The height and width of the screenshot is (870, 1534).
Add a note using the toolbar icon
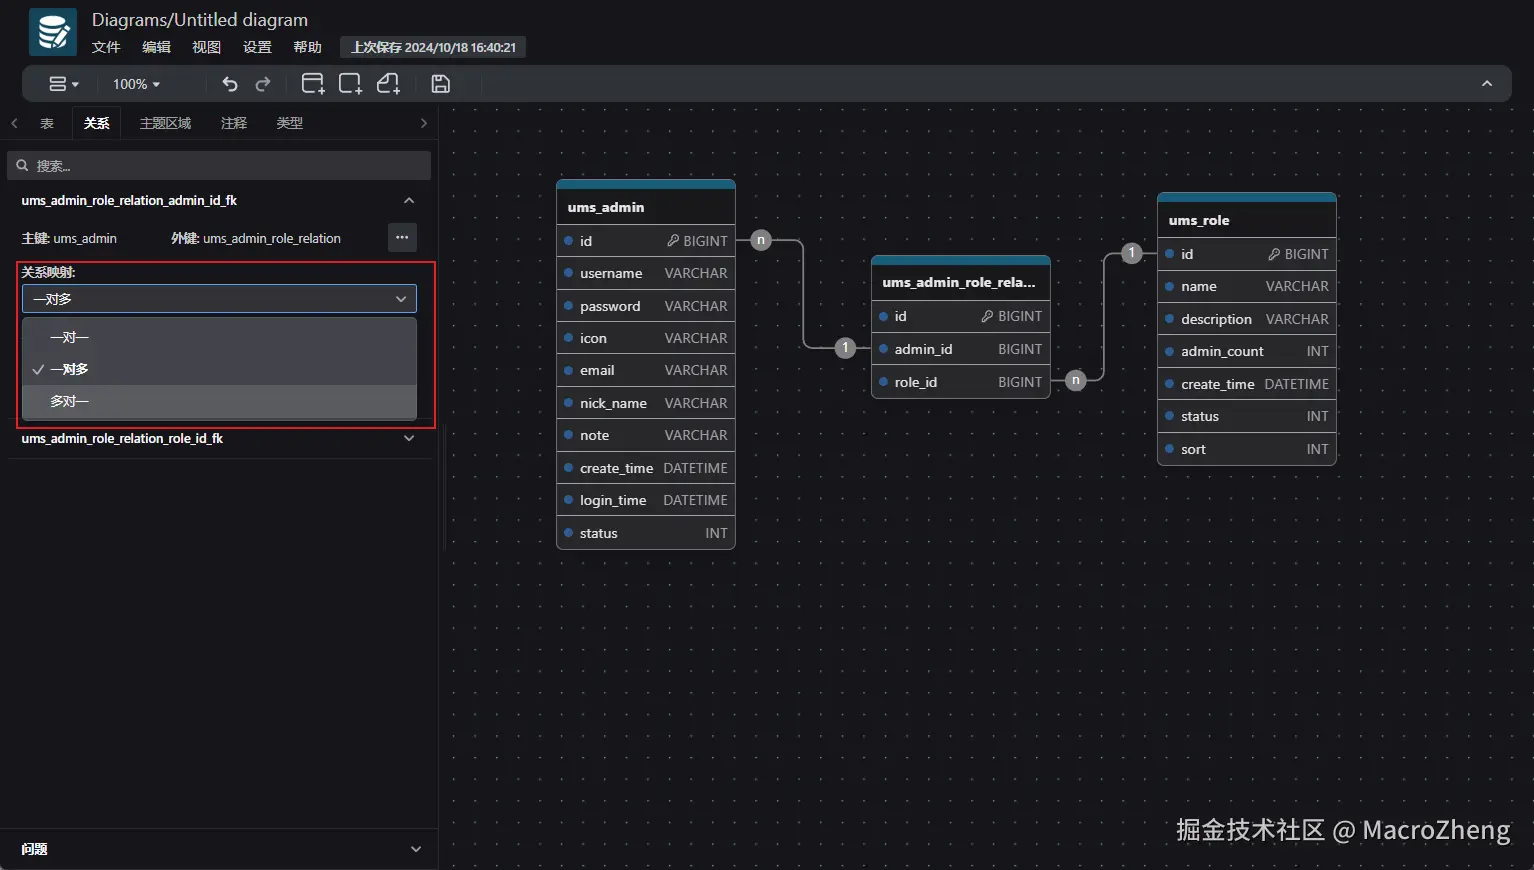(x=388, y=84)
